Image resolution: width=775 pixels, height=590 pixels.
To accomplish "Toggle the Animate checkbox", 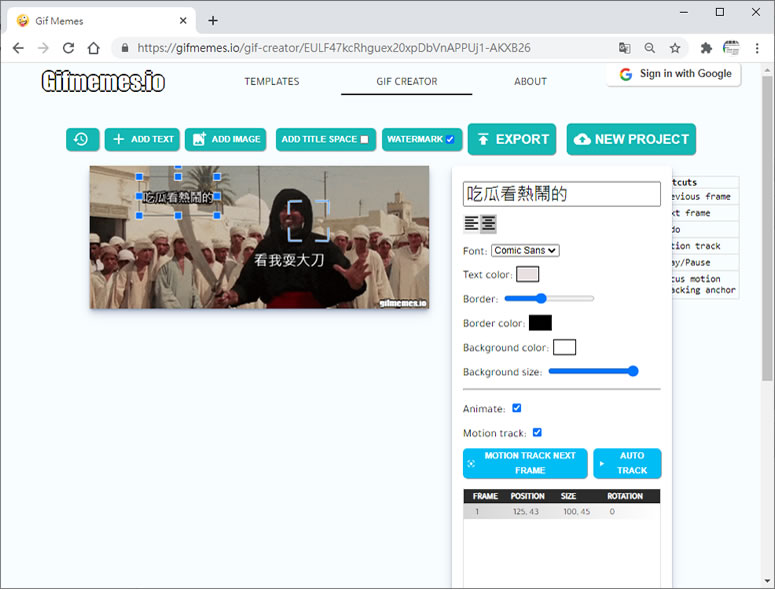I will click(x=517, y=408).
